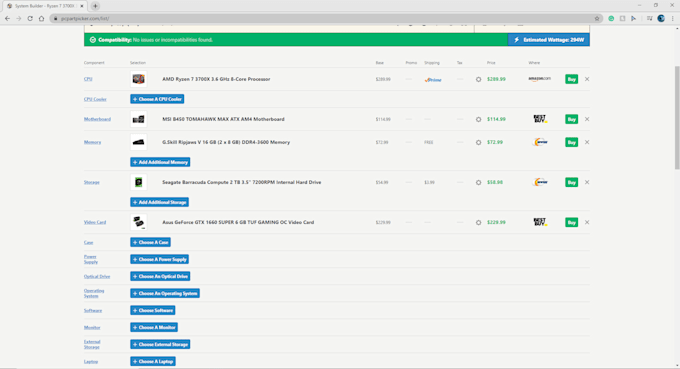680x369 pixels.
Task: Click Amazon Prime shipping badge for CPU
Action: point(433,80)
